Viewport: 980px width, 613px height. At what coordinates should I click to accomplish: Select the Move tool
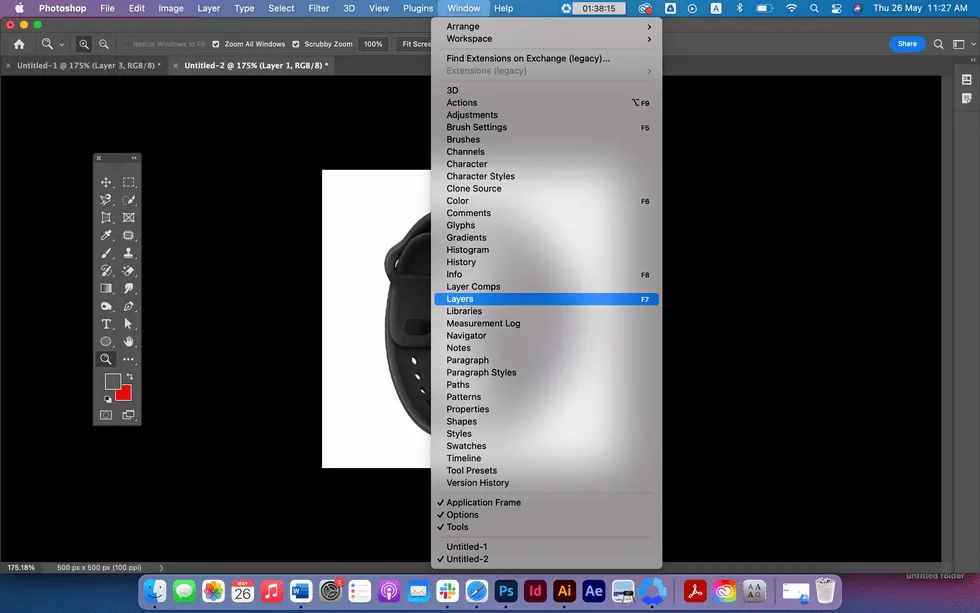click(106, 183)
